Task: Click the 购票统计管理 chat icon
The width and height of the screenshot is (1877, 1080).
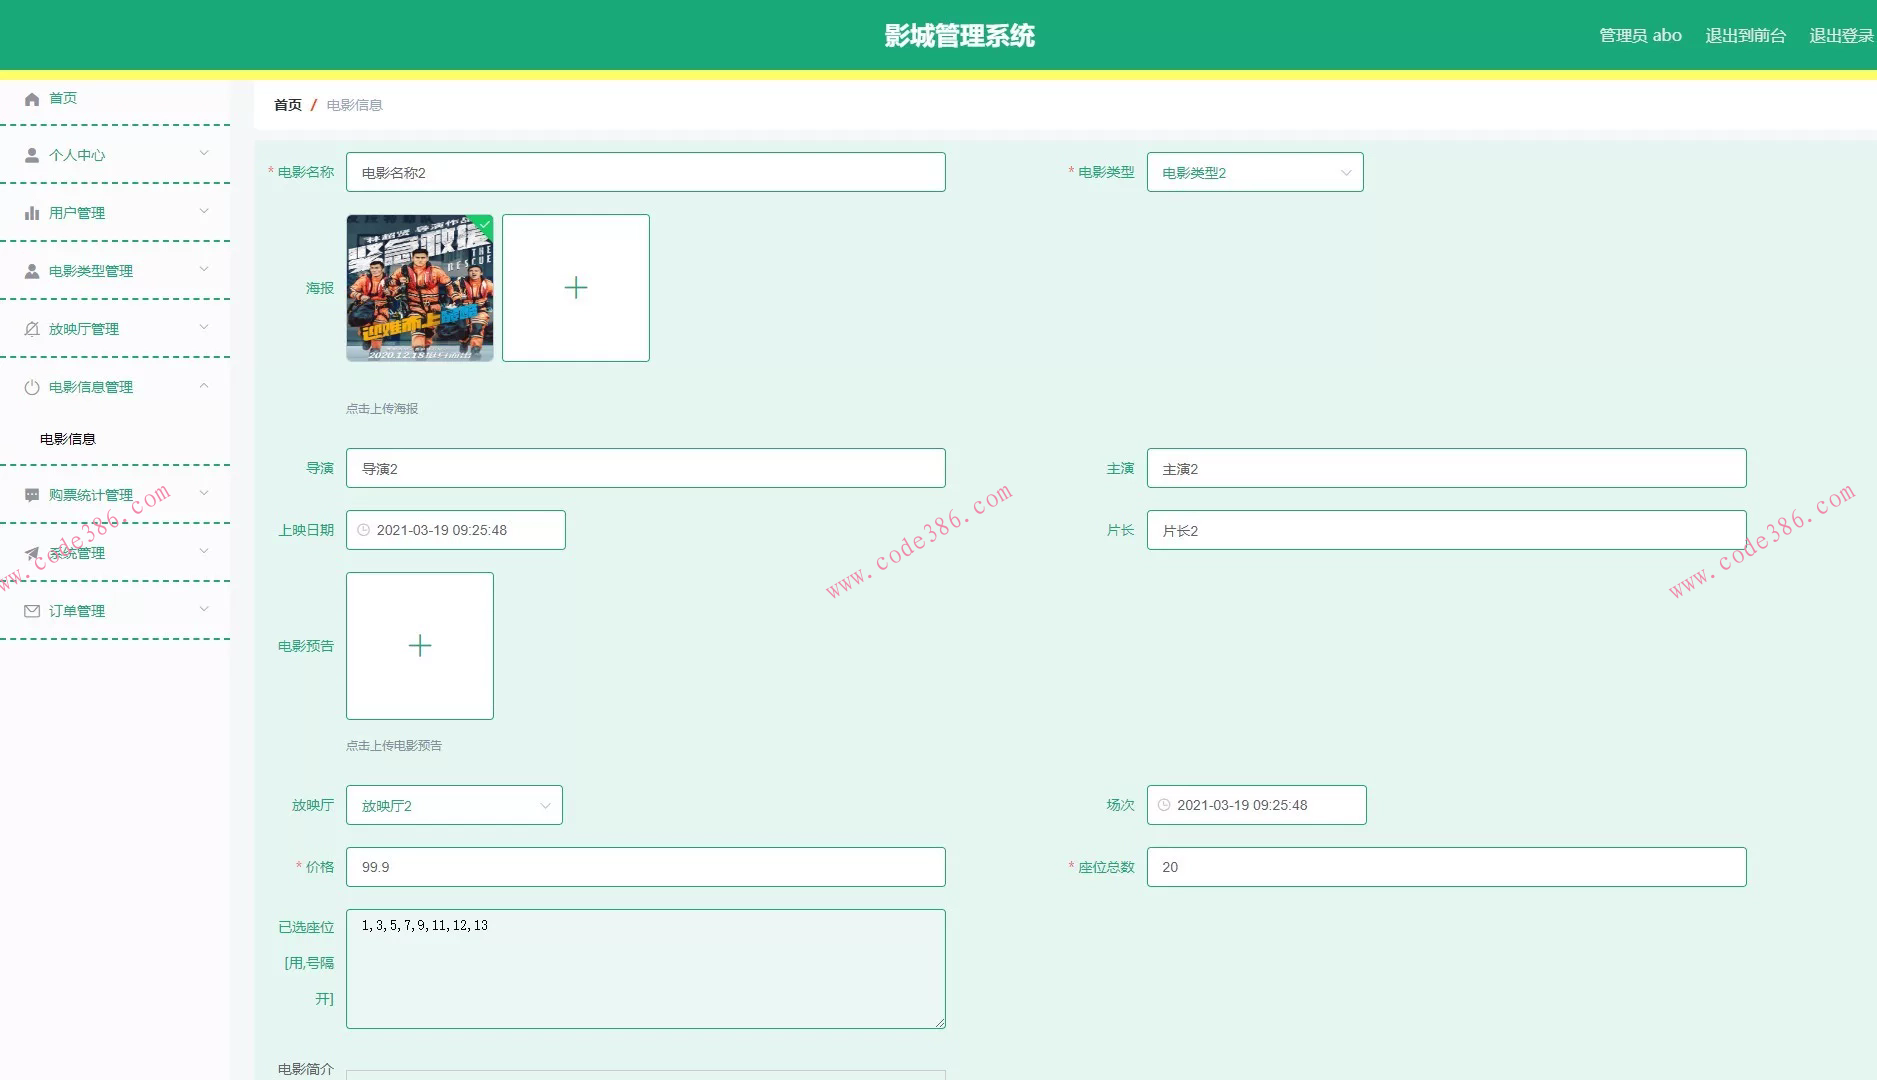Action: click(32, 496)
